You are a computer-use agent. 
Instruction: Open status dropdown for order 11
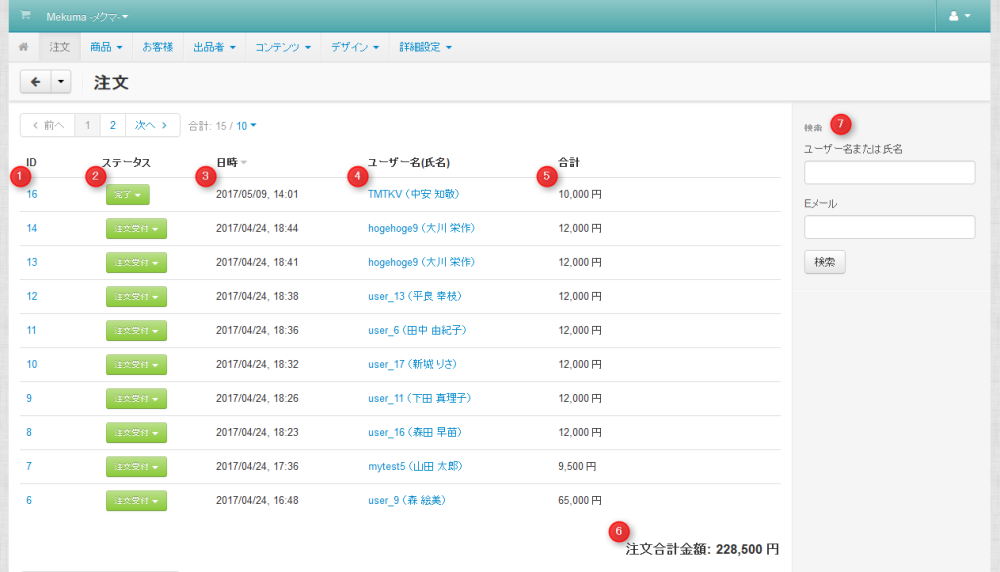136,330
